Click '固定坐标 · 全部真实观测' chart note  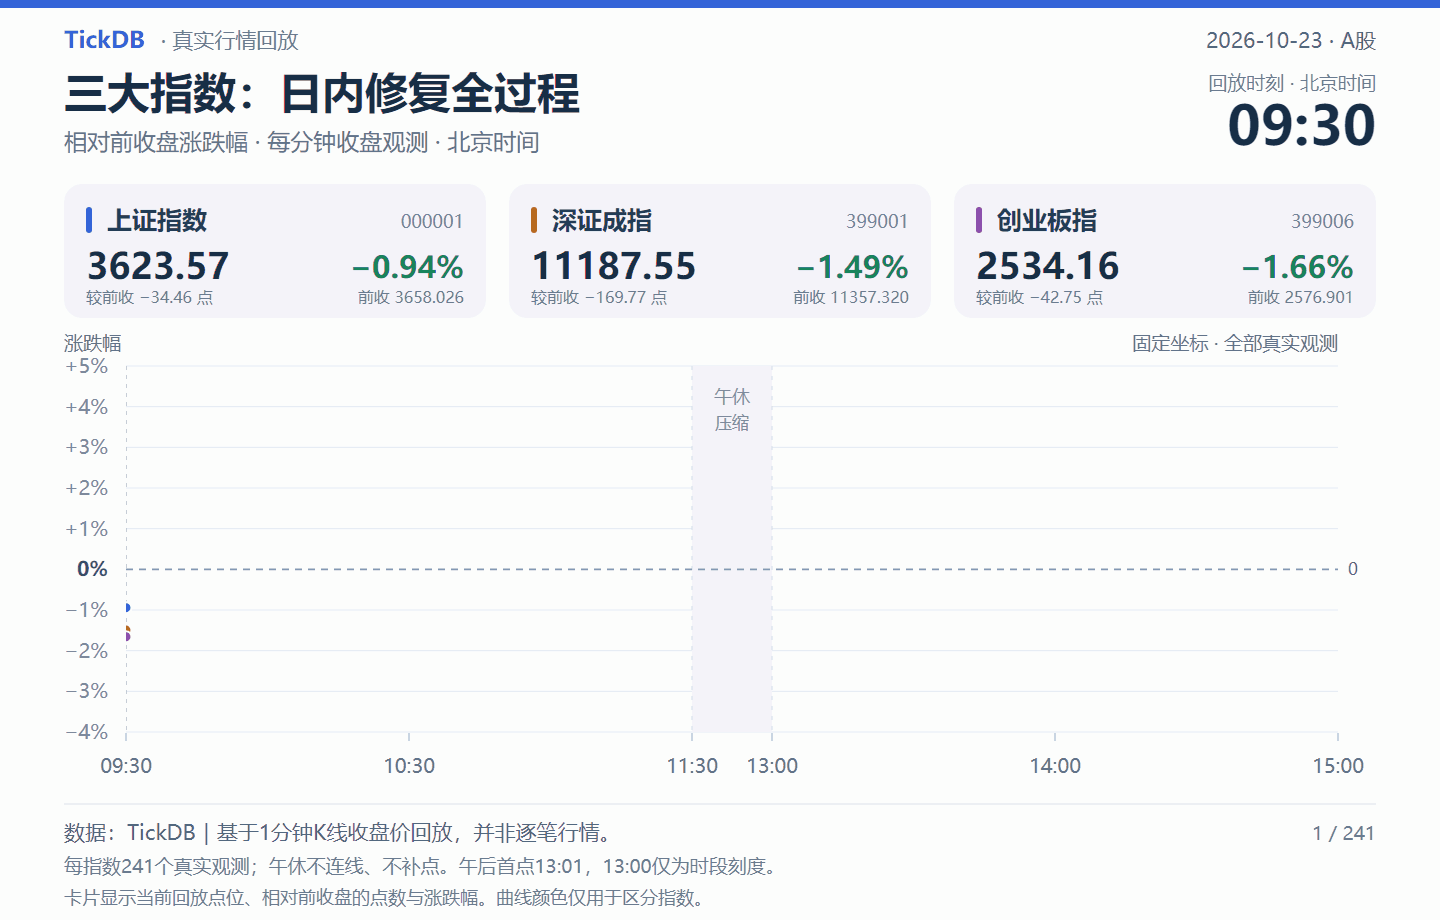(x=1235, y=343)
